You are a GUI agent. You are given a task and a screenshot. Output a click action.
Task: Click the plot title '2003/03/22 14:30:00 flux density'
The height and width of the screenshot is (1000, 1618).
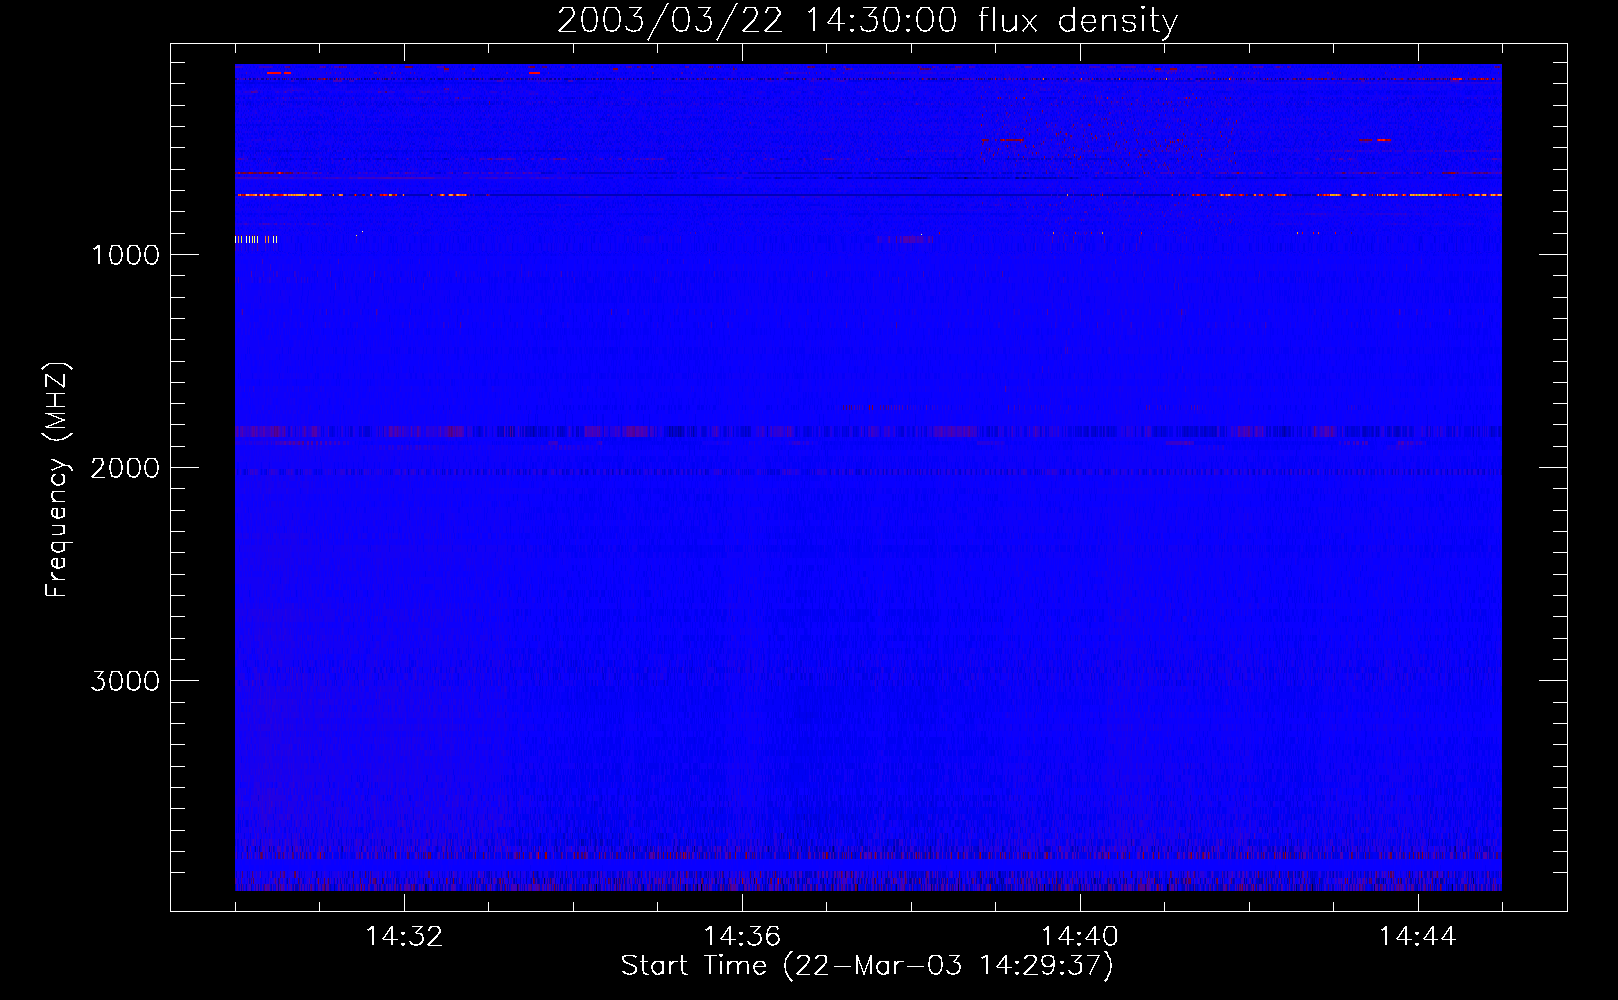[867, 20]
